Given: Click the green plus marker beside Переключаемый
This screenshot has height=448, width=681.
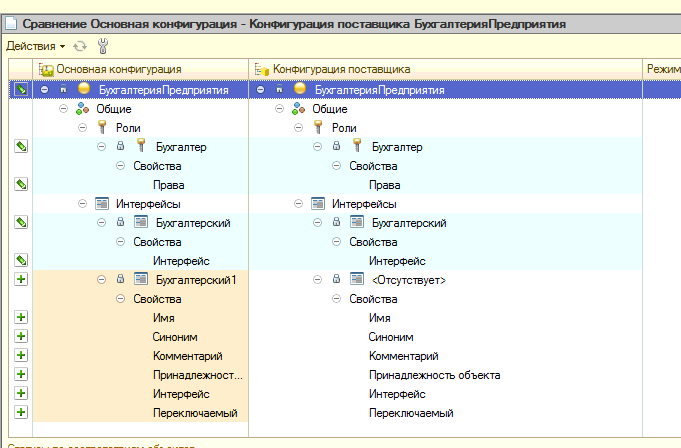Looking at the screenshot, I should [21, 413].
